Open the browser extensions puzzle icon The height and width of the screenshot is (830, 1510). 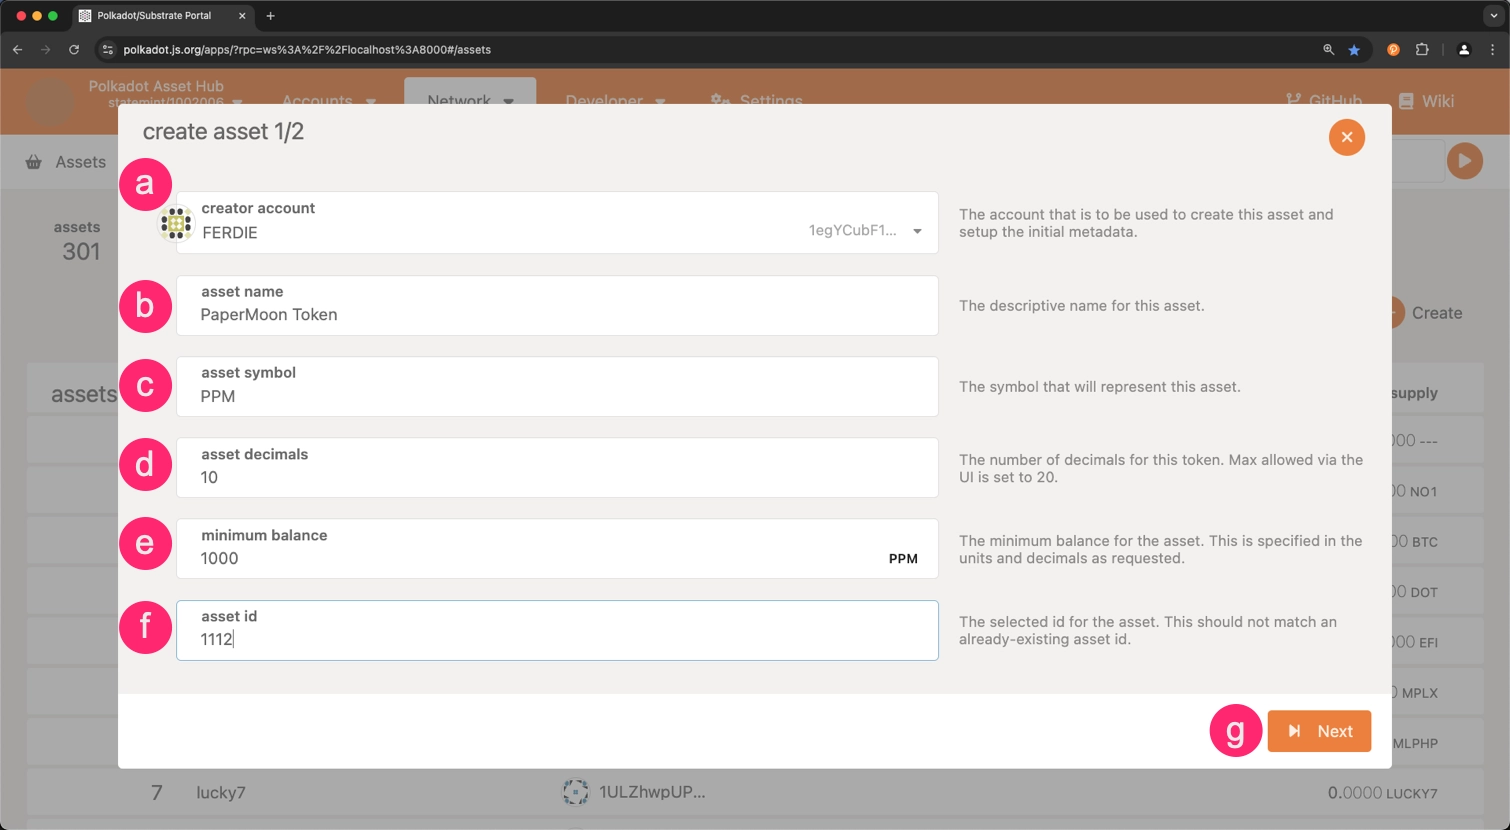1422,50
